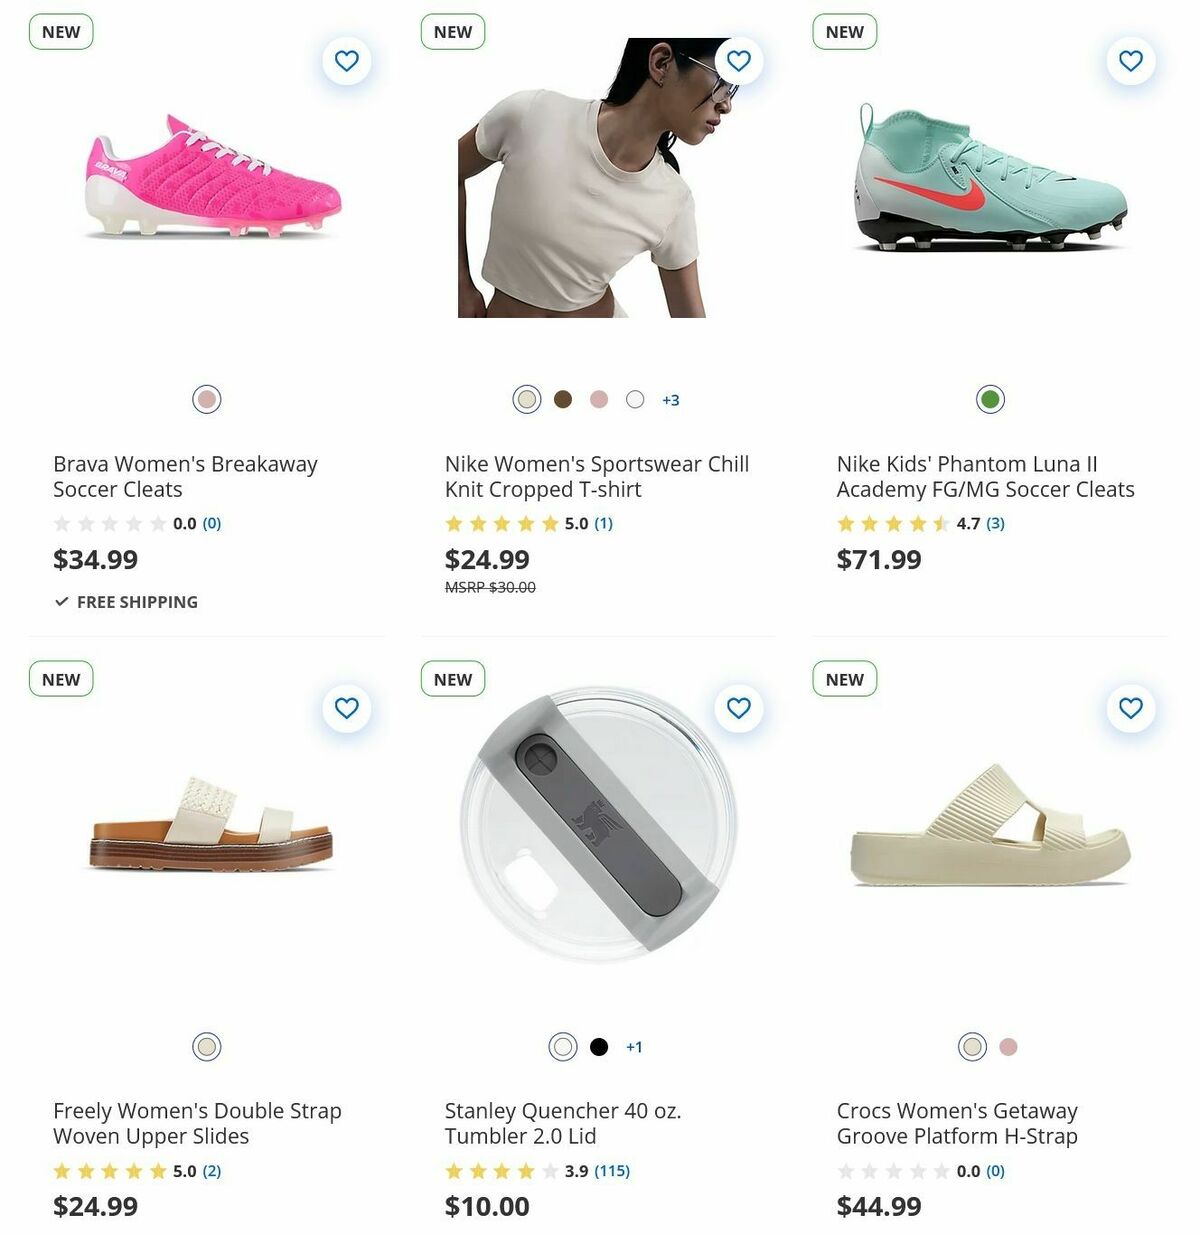Open the pink Brava soccer cleat image

coord(213,180)
